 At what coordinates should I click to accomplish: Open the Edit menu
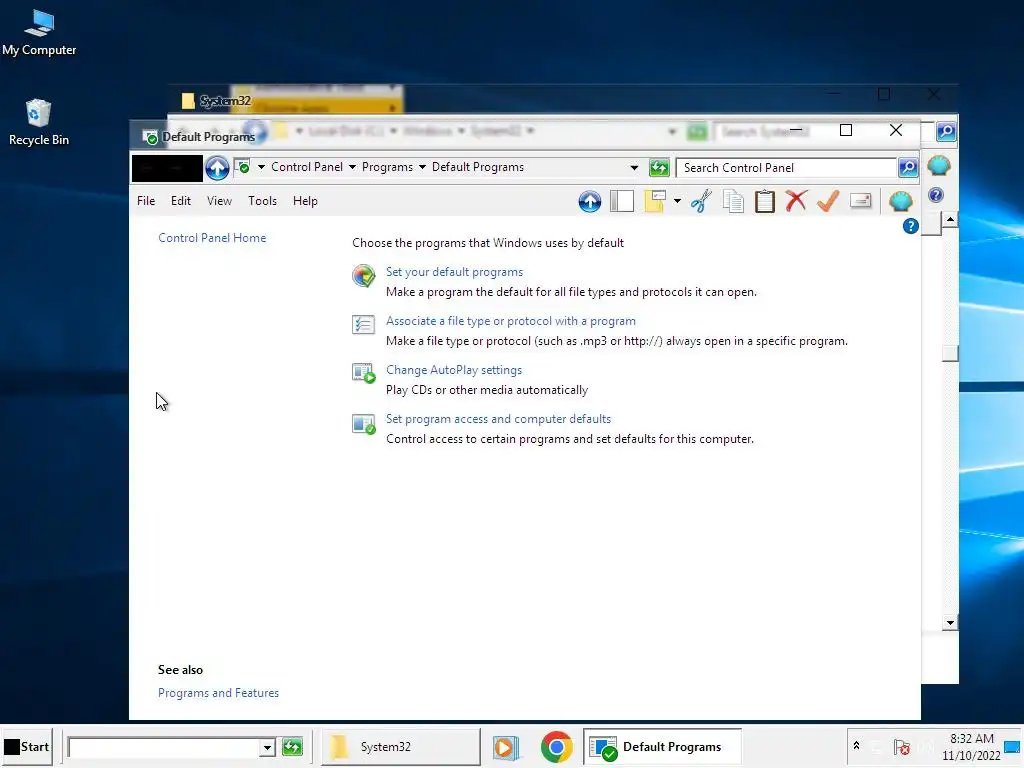tap(181, 201)
